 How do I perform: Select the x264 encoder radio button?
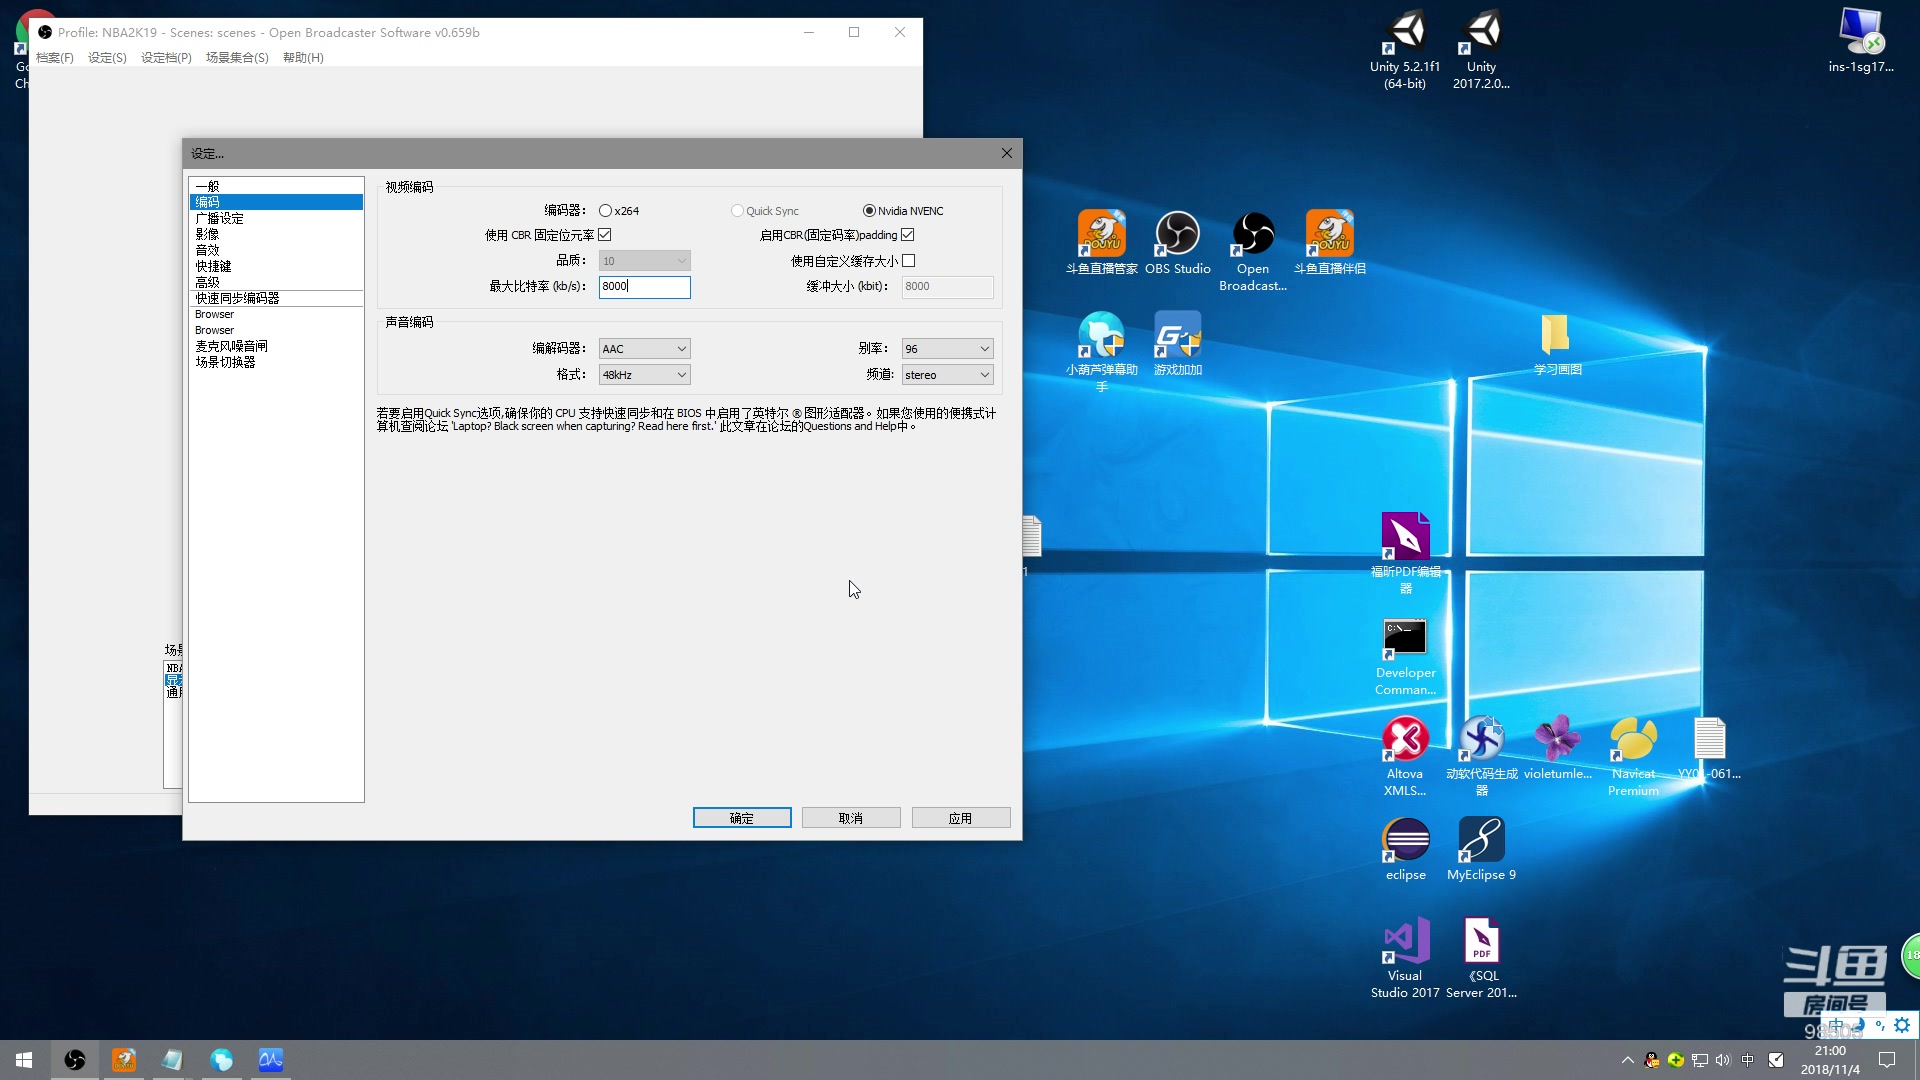point(605,211)
